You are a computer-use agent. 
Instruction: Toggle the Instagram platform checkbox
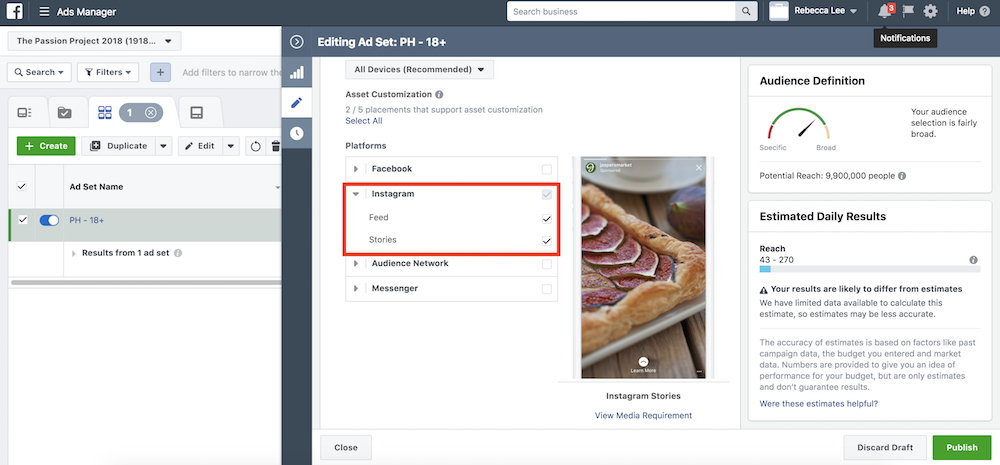pos(547,194)
